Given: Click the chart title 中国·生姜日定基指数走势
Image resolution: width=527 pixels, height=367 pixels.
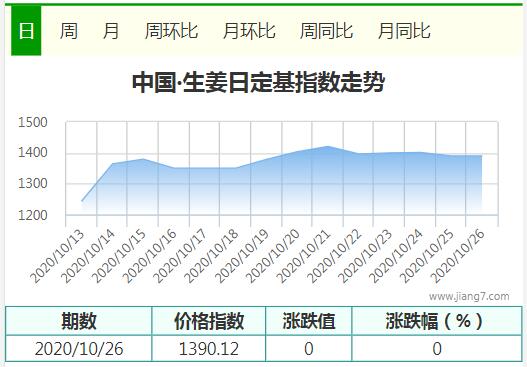Looking at the screenshot, I should point(258,83).
